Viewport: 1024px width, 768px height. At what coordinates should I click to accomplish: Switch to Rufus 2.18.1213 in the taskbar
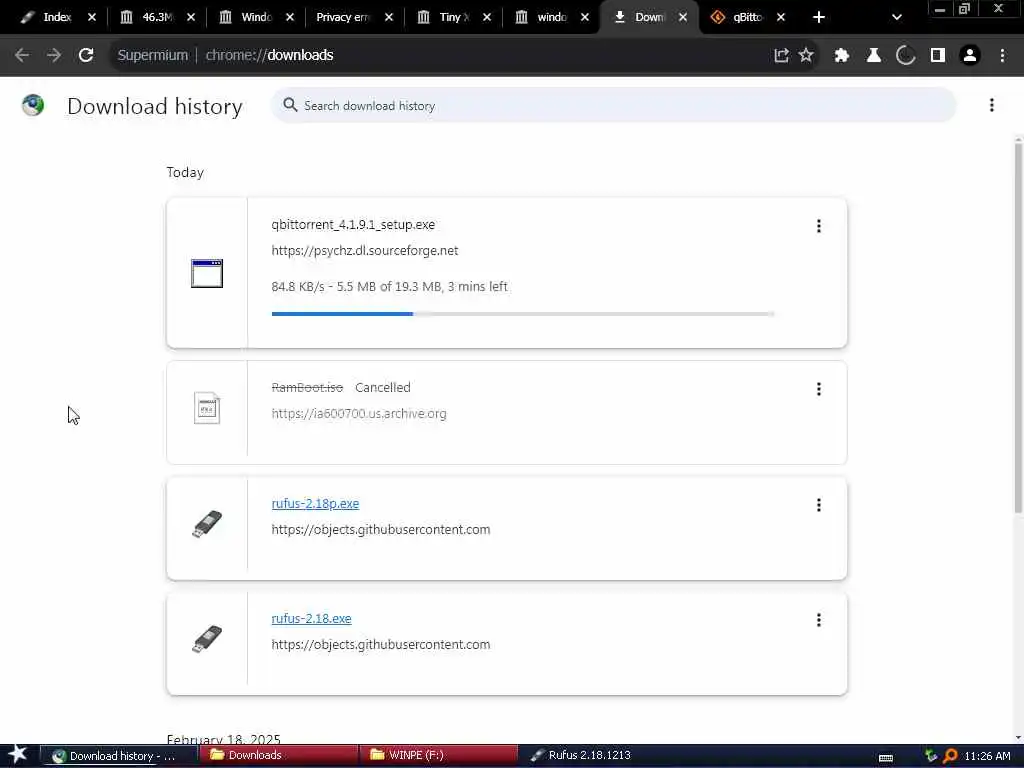590,756
